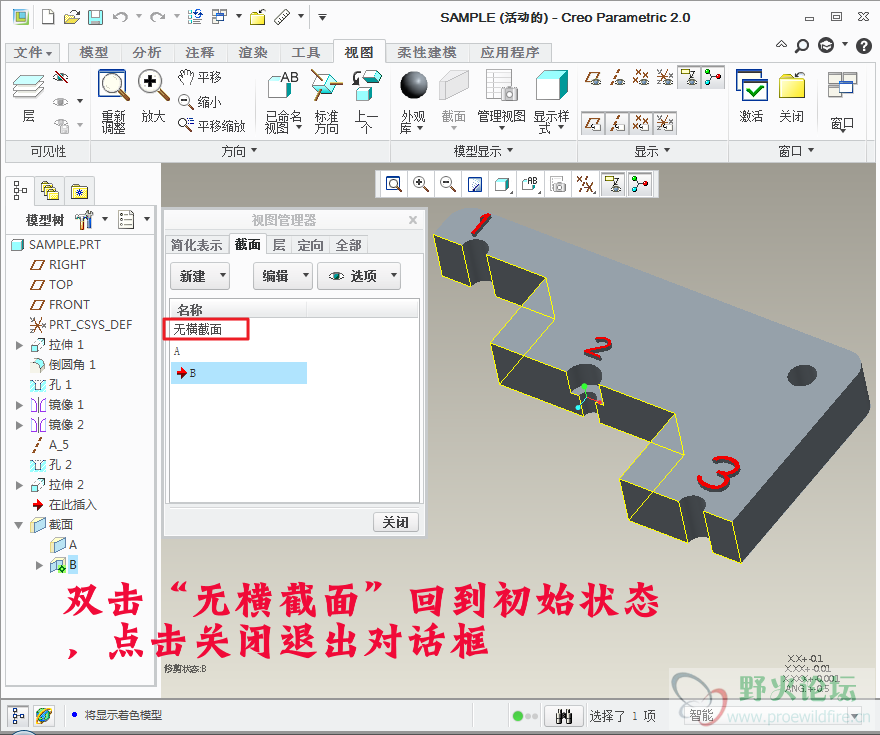Click Zoom Out icon in graphics toolbar

click(448, 184)
